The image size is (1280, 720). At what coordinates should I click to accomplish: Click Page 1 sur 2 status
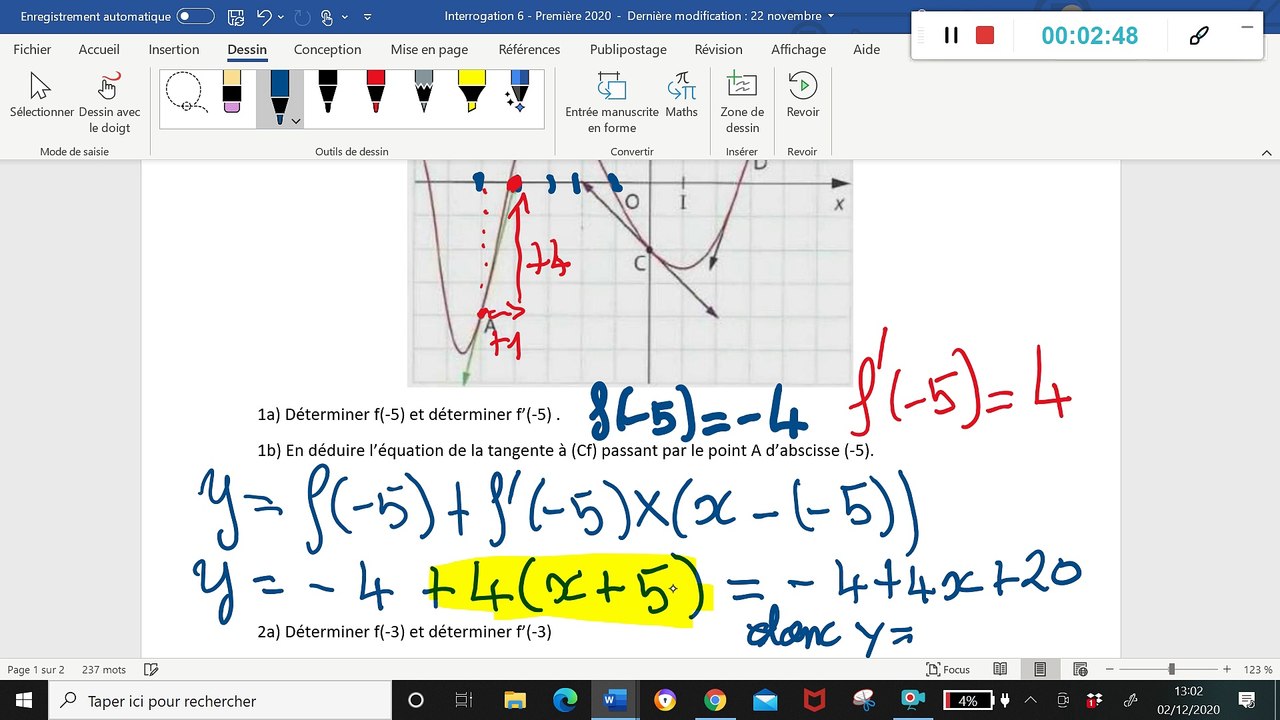coord(35,669)
